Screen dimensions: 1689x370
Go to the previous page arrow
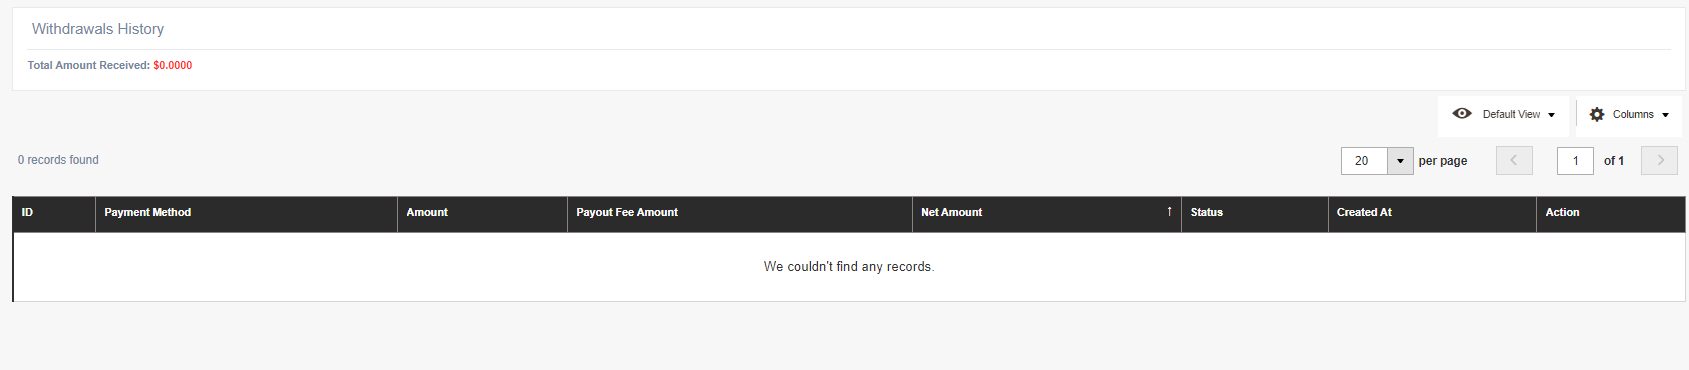pyautogui.click(x=1514, y=161)
